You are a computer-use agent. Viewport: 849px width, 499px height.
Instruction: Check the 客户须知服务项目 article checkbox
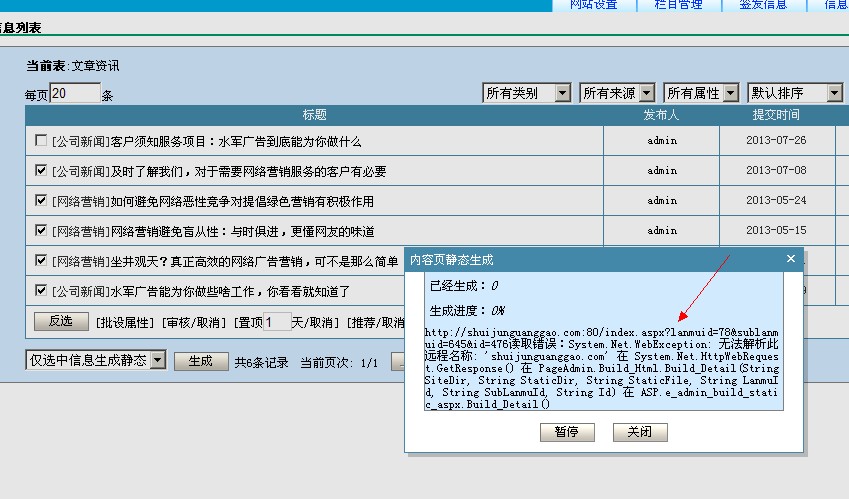point(41,141)
